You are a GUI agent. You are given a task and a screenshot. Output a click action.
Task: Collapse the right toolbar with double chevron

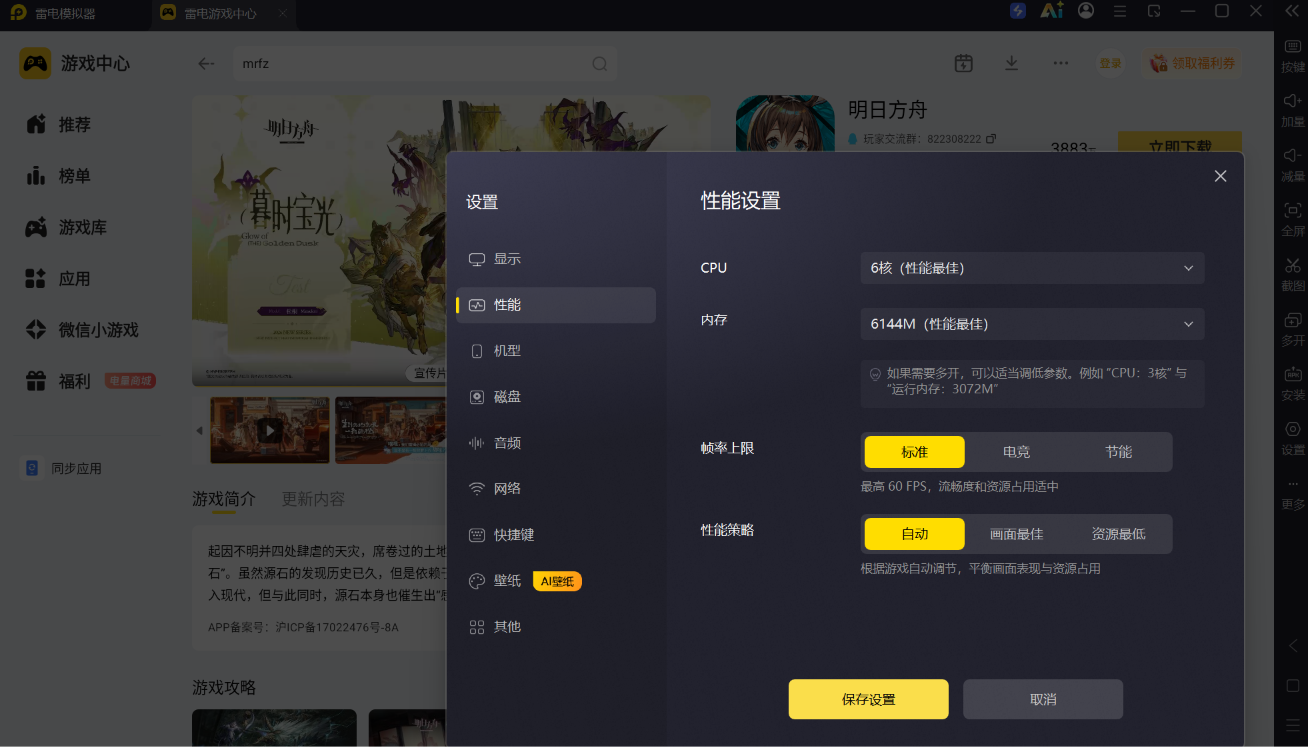pos(1293,13)
